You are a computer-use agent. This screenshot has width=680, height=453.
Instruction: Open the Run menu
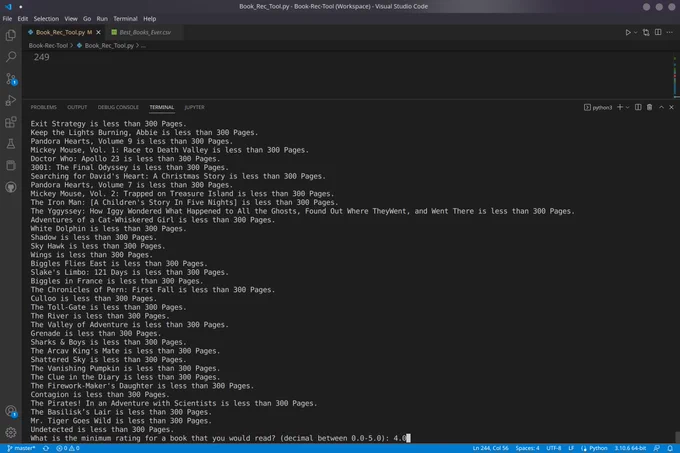[x=102, y=19]
